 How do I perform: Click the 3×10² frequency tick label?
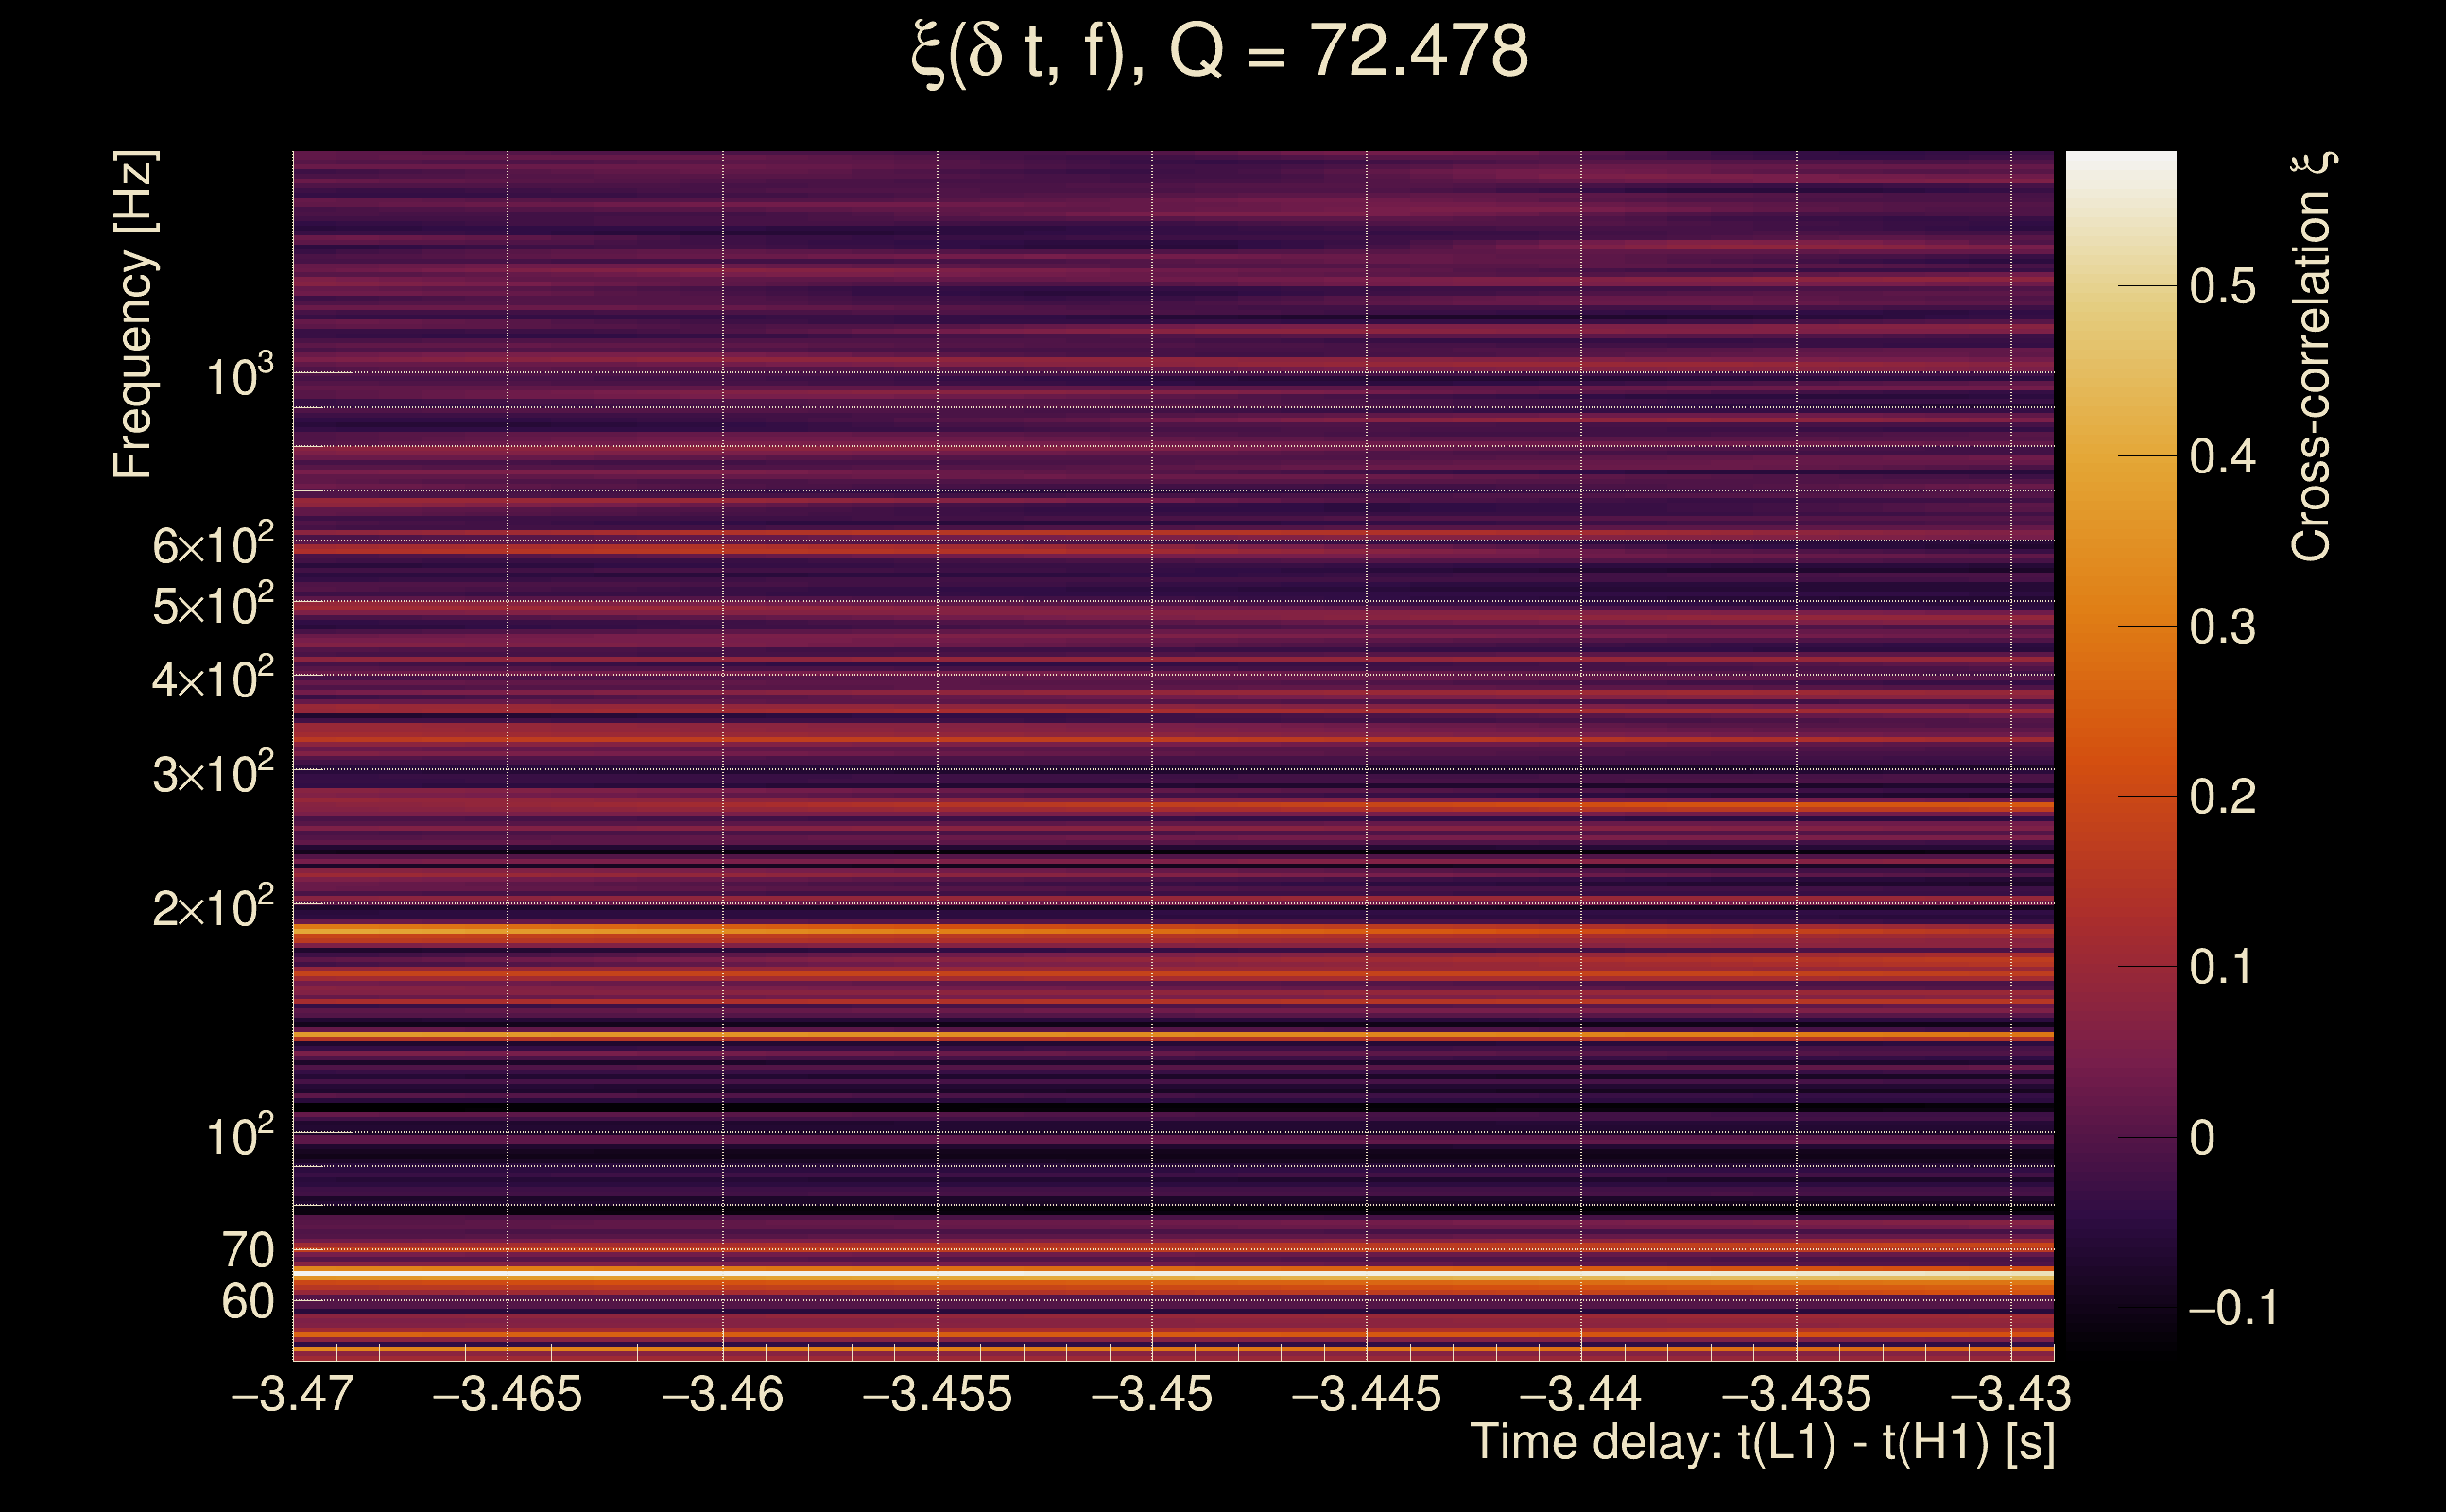(213, 775)
